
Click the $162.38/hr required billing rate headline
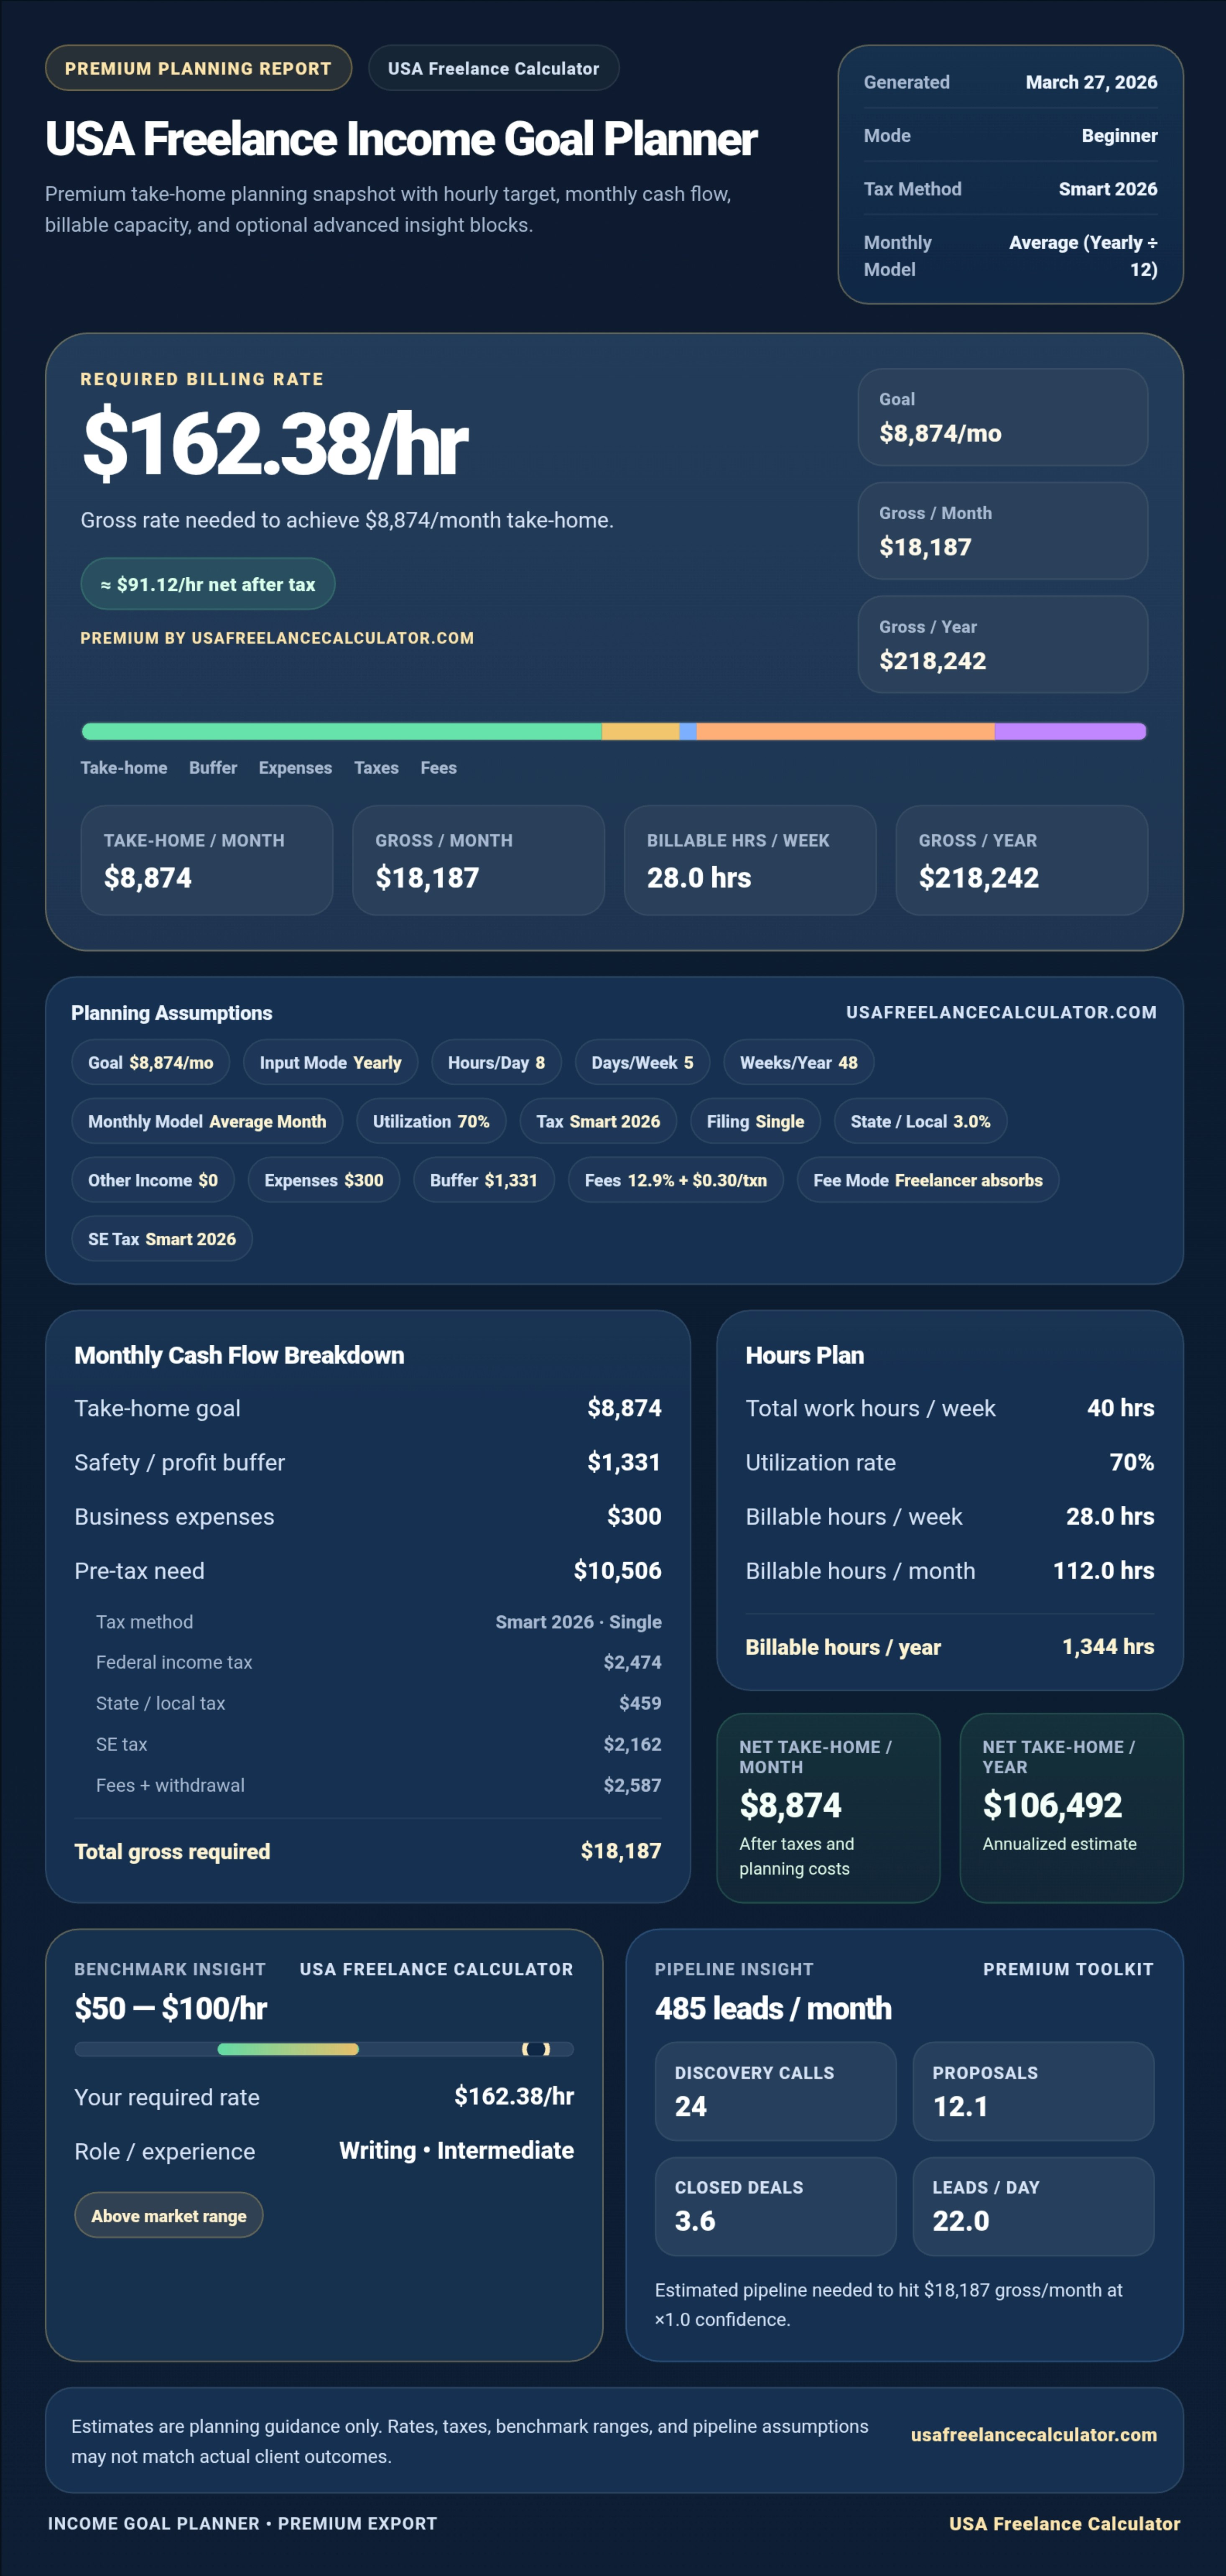pyautogui.click(x=275, y=444)
